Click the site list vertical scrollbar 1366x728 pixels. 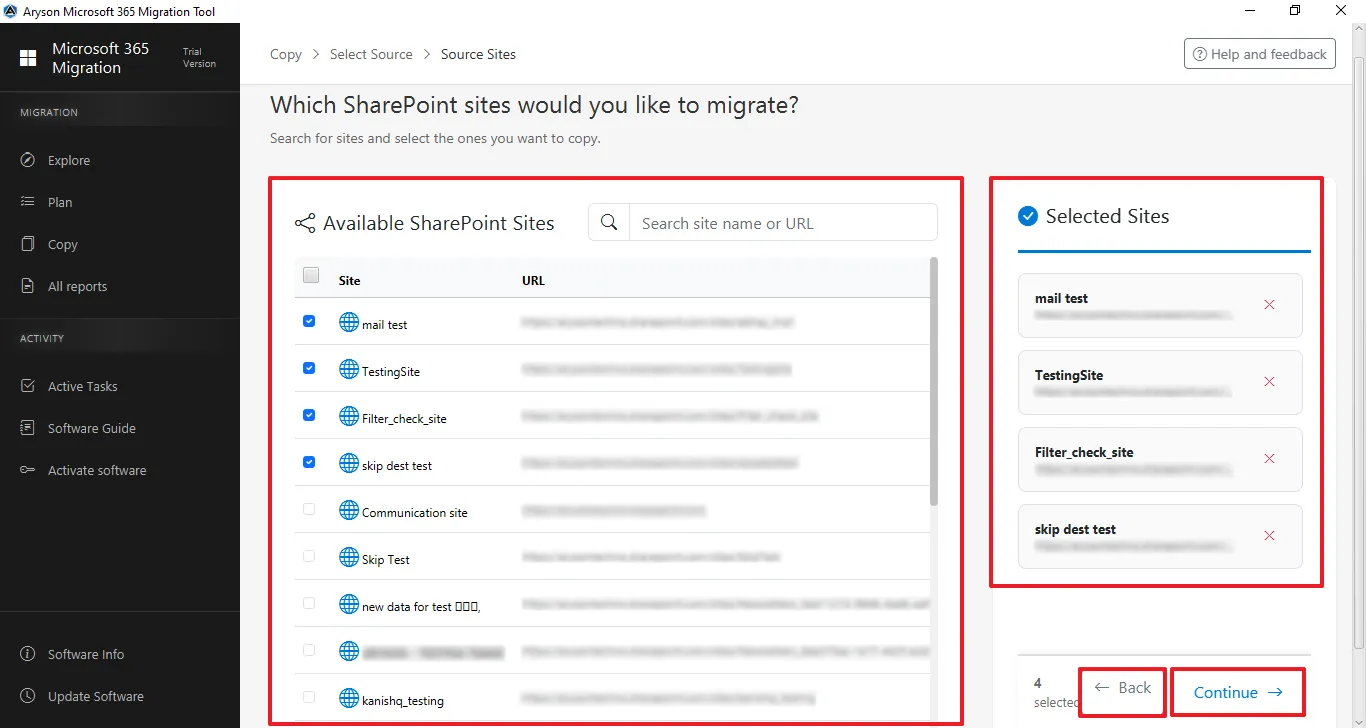pyautogui.click(x=934, y=380)
